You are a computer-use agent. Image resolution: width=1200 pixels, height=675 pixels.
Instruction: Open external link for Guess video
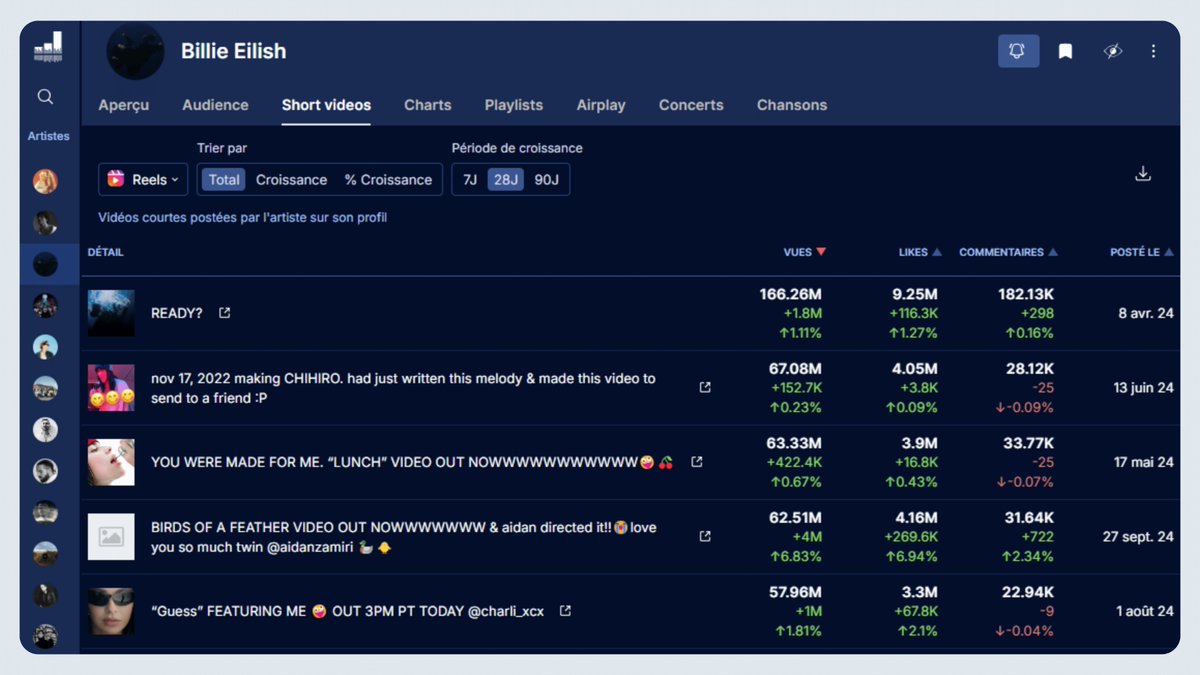point(565,610)
